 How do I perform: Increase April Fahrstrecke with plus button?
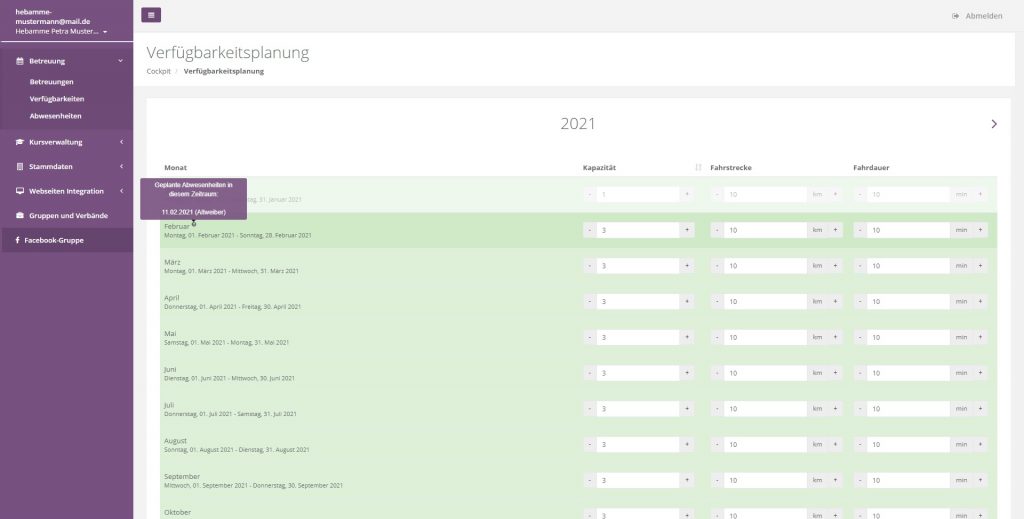tap(836, 302)
